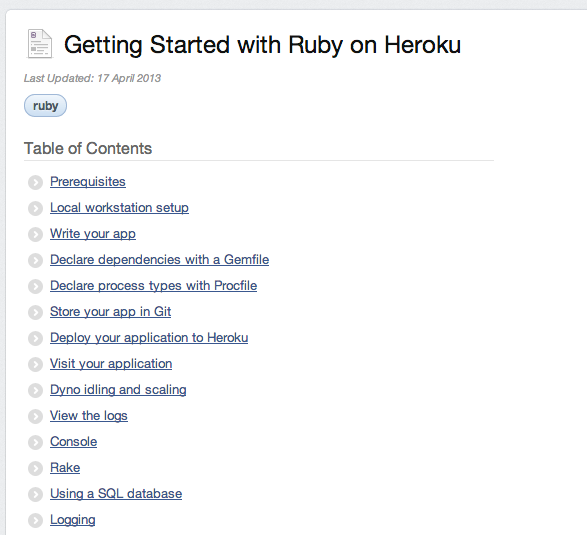Select the ruby tag pill
The width and height of the screenshot is (587, 535).
(x=45, y=106)
